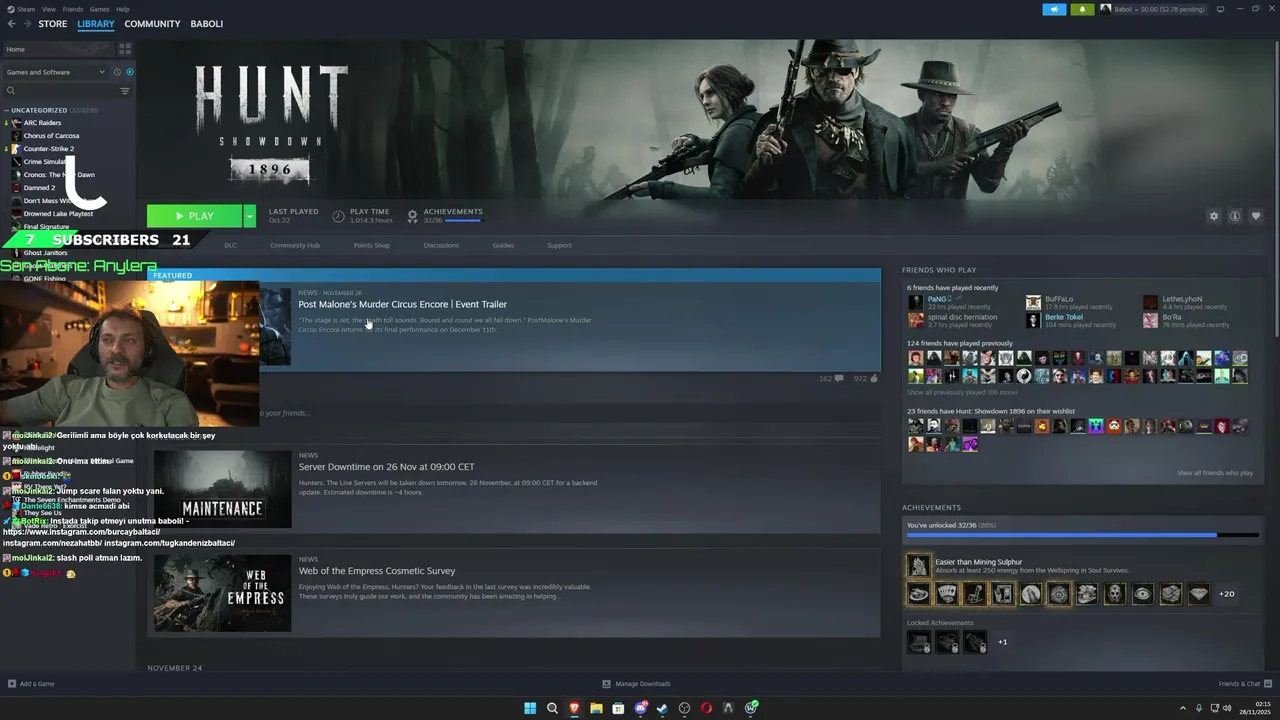The image size is (1280, 720).
Task: Select Counter-Strike 2 in the library
Action: (x=49, y=149)
